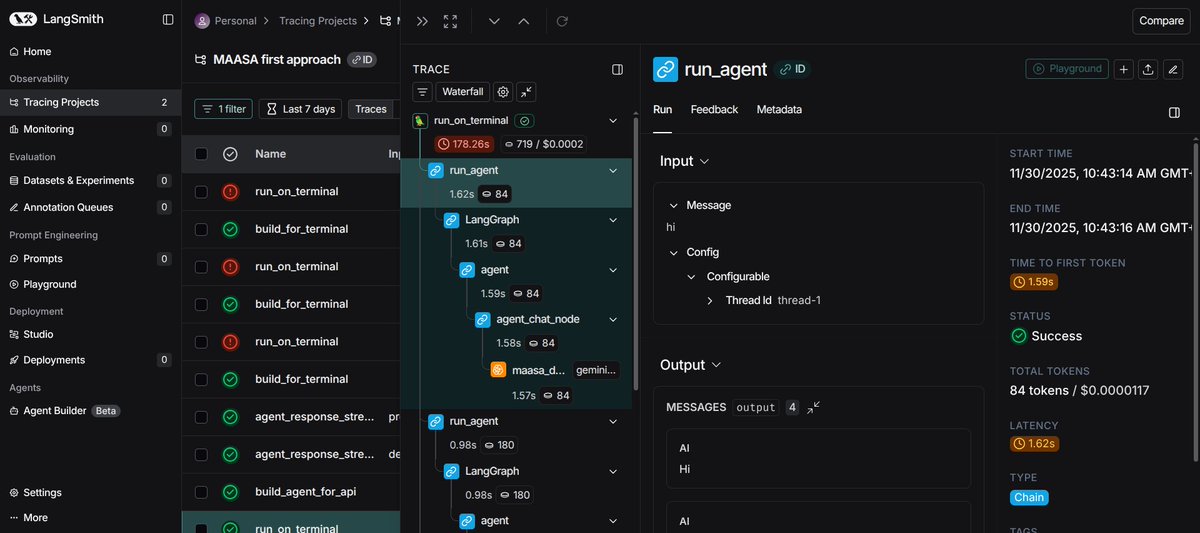Open Datasets & Experiments

click(x=78, y=180)
